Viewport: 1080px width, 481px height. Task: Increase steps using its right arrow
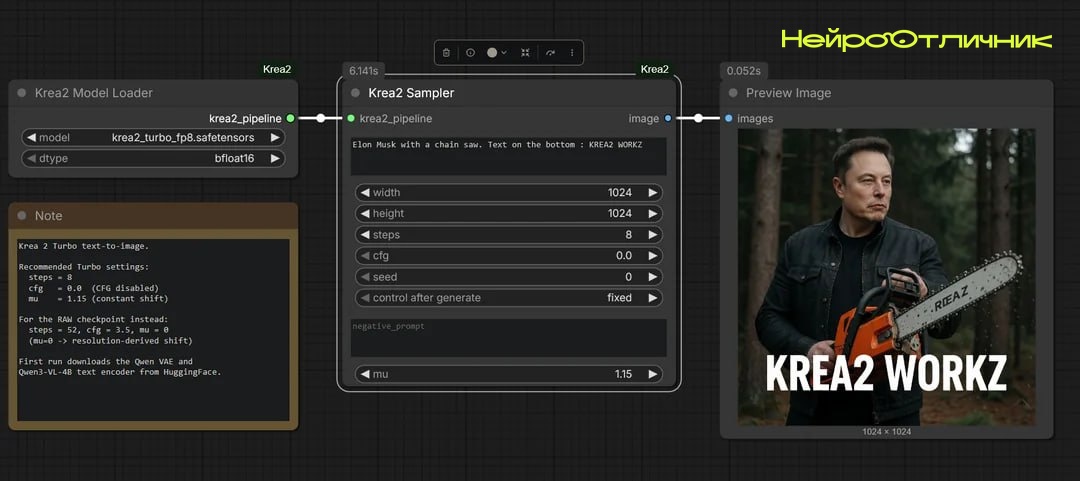(x=653, y=235)
